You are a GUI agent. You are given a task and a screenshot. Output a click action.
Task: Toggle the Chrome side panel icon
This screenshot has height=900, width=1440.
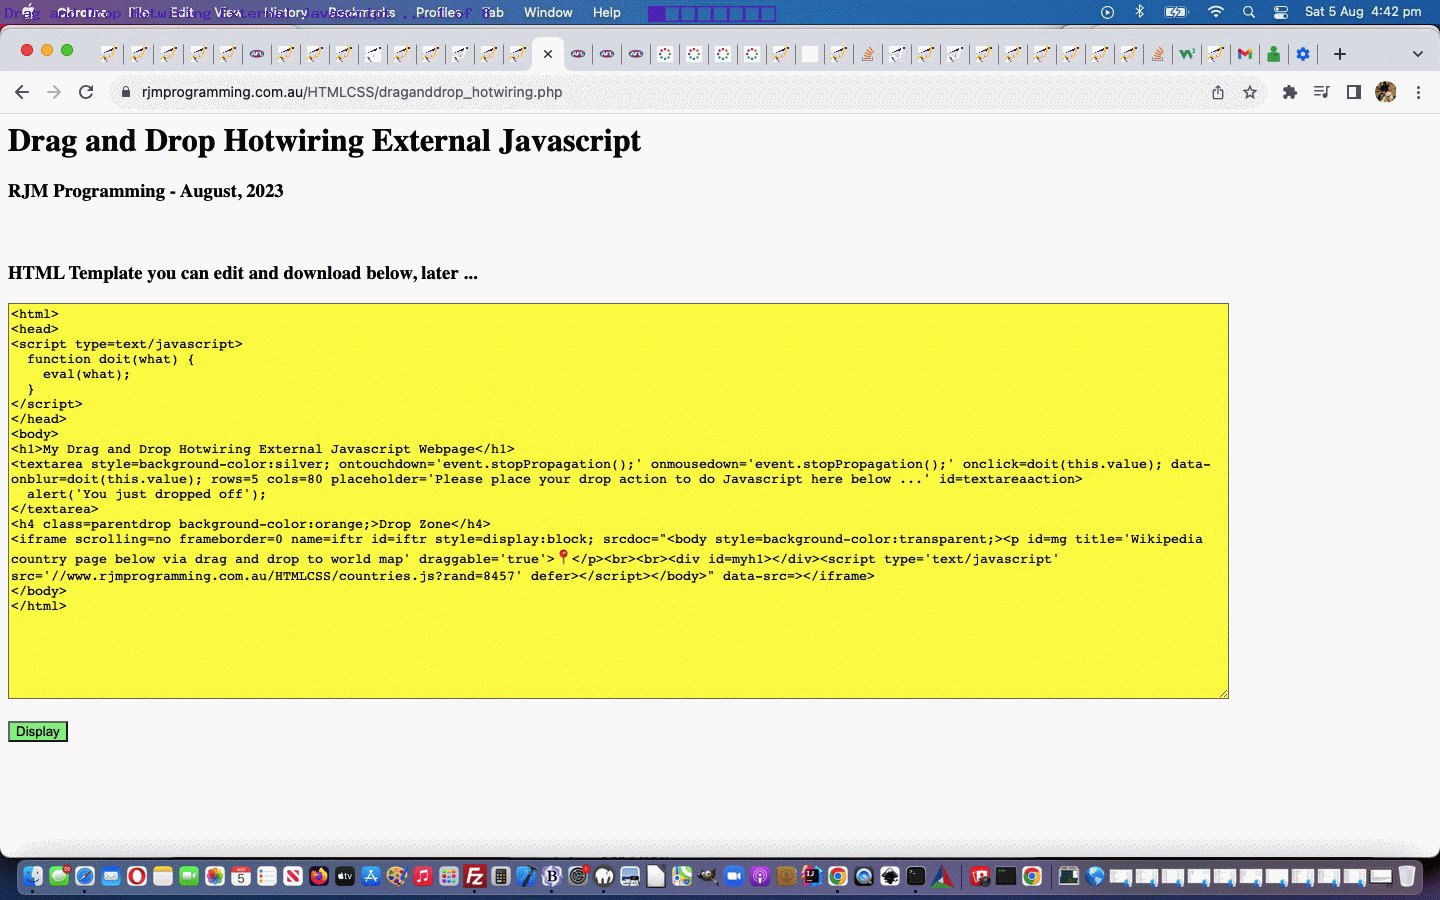click(1353, 92)
